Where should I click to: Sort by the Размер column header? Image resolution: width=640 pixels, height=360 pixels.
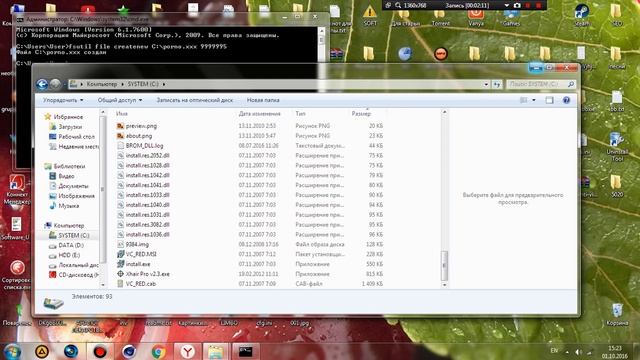(361, 114)
